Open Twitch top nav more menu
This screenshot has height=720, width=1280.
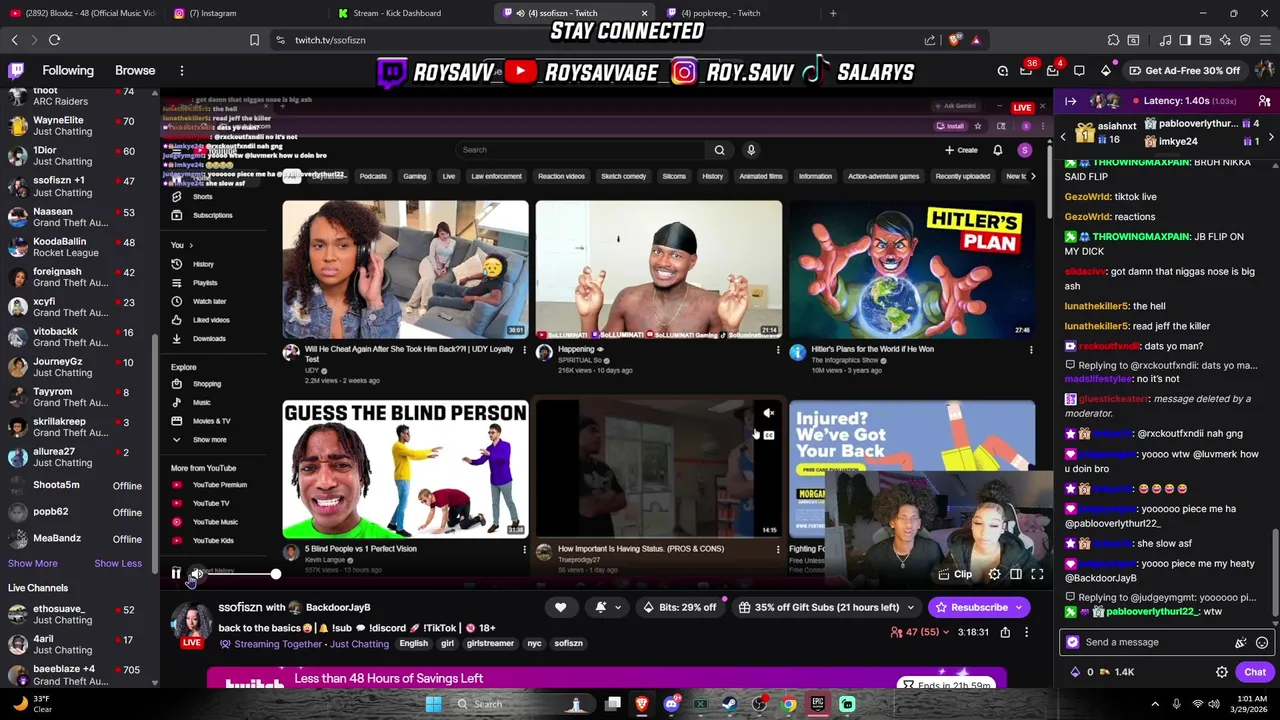coord(182,71)
